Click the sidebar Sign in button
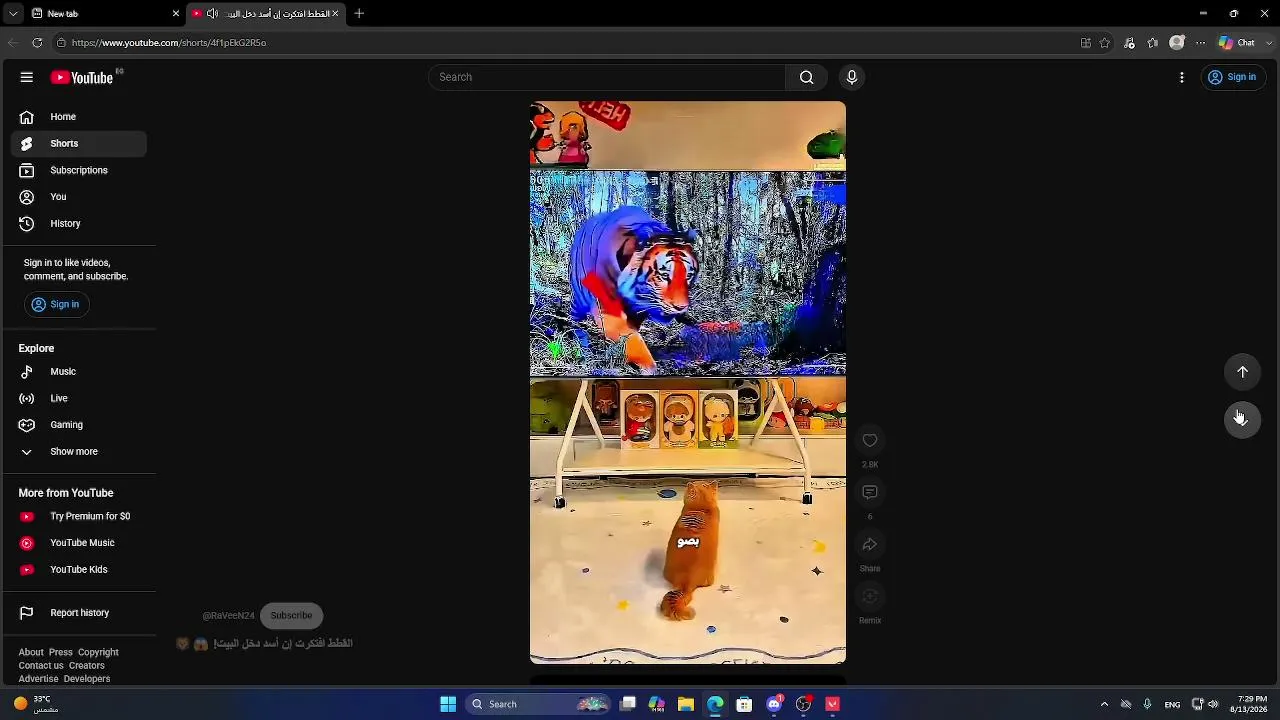The image size is (1280, 720). (56, 304)
